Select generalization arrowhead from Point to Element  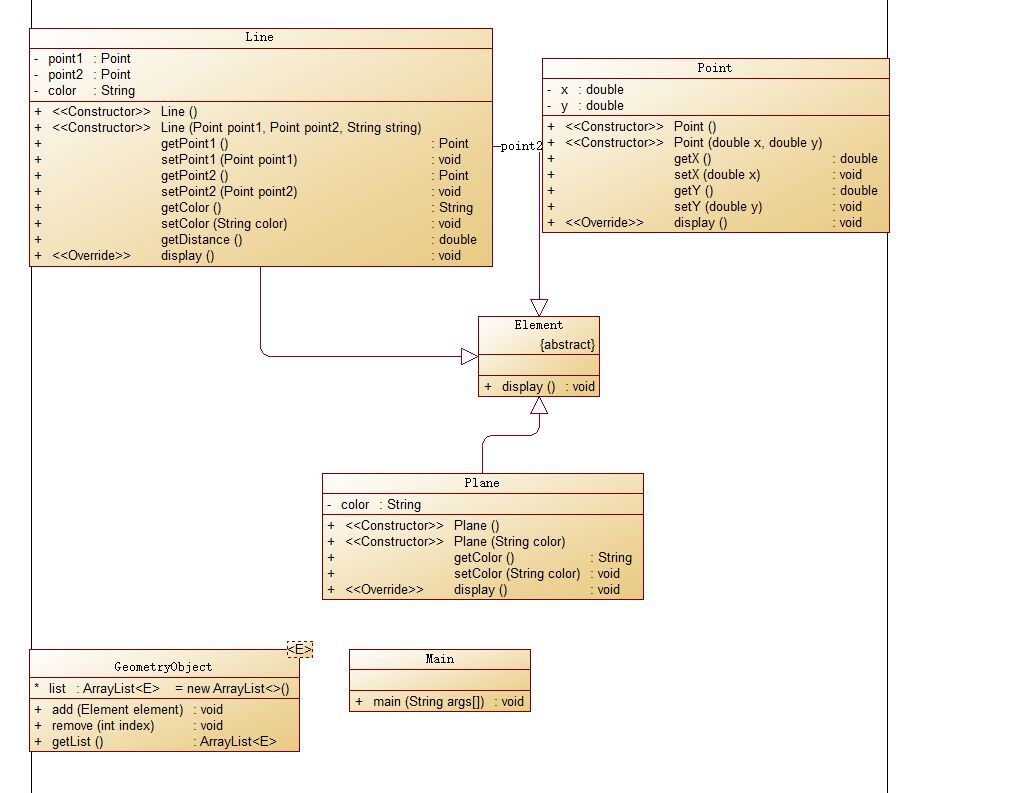539,308
